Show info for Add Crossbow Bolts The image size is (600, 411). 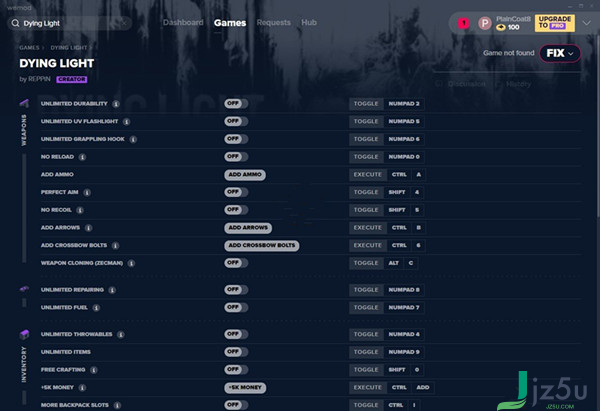[116, 246]
